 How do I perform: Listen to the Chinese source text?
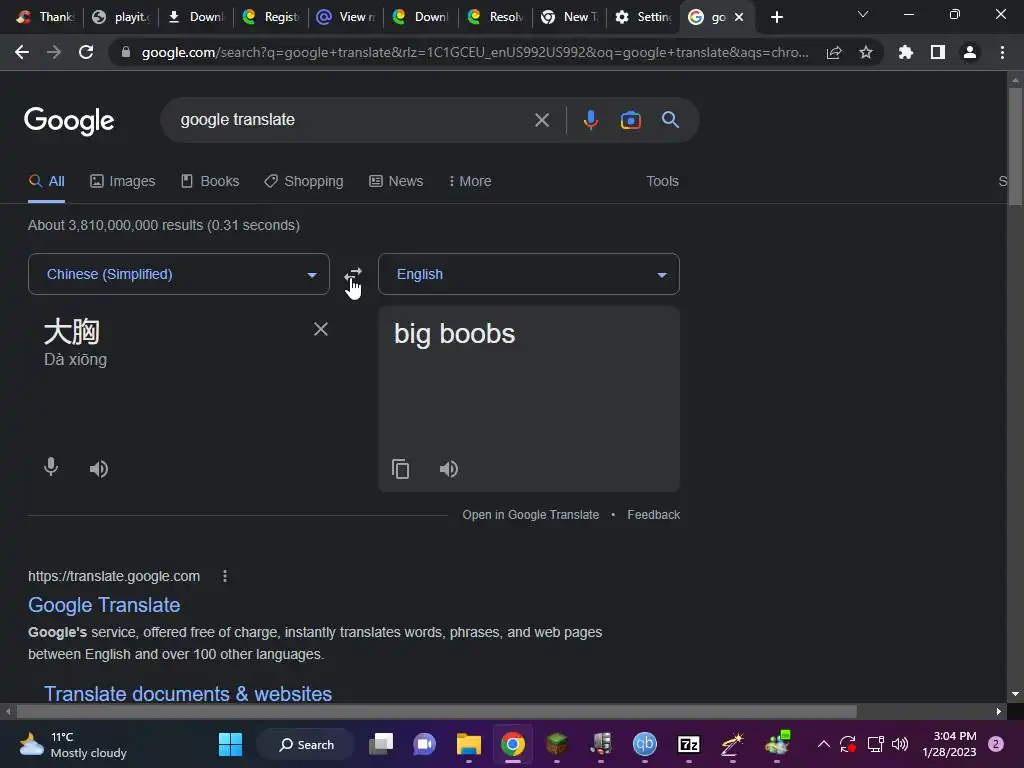click(x=99, y=469)
